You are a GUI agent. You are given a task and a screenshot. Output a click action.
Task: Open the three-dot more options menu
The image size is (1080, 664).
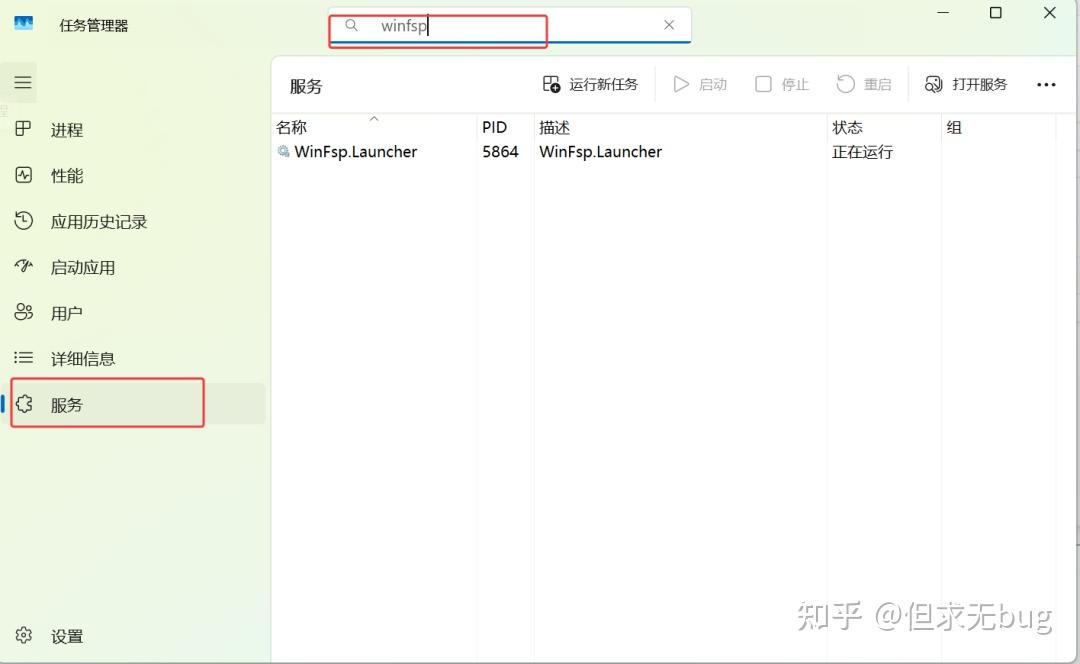tap(1046, 84)
